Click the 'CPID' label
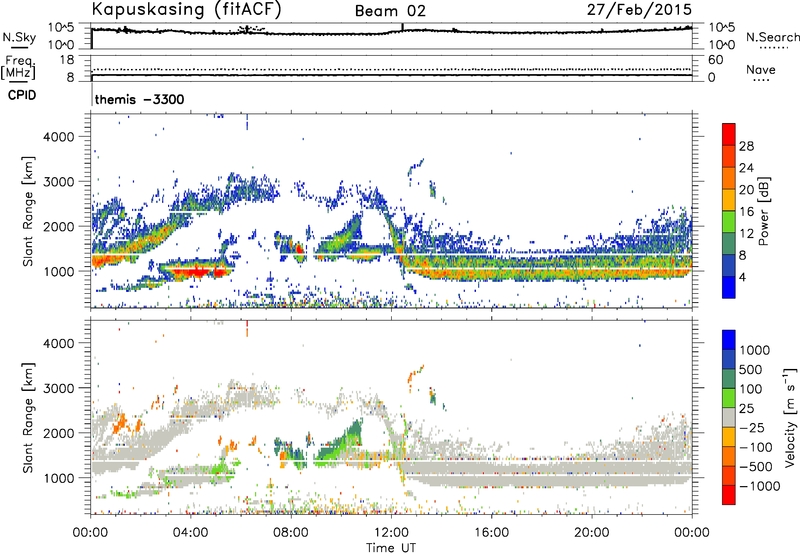This screenshot has height=554, width=800. 22,95
